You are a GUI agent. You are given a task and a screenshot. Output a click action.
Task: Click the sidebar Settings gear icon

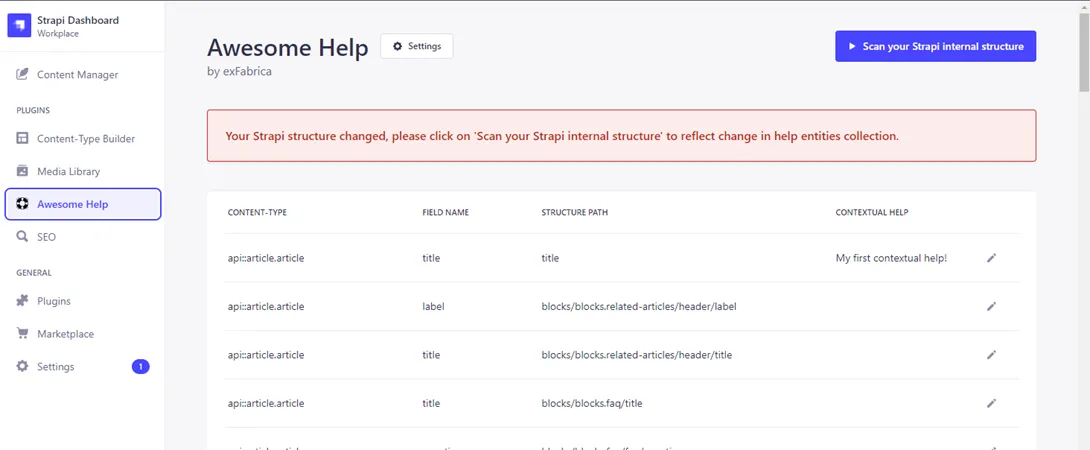pos(22,367)
